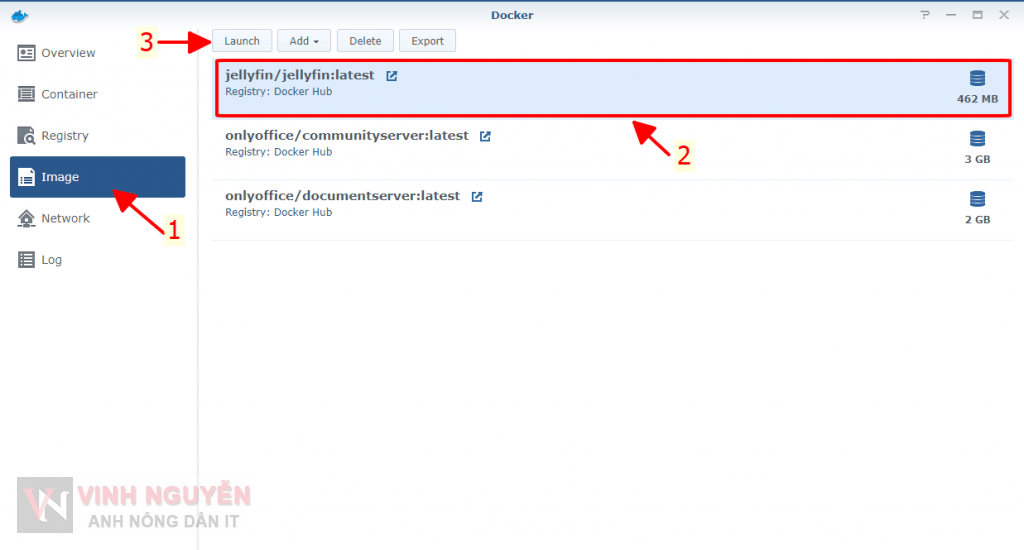
Task: Click external link icon for onlyoffice/communityserver
Action: (485, 136)
